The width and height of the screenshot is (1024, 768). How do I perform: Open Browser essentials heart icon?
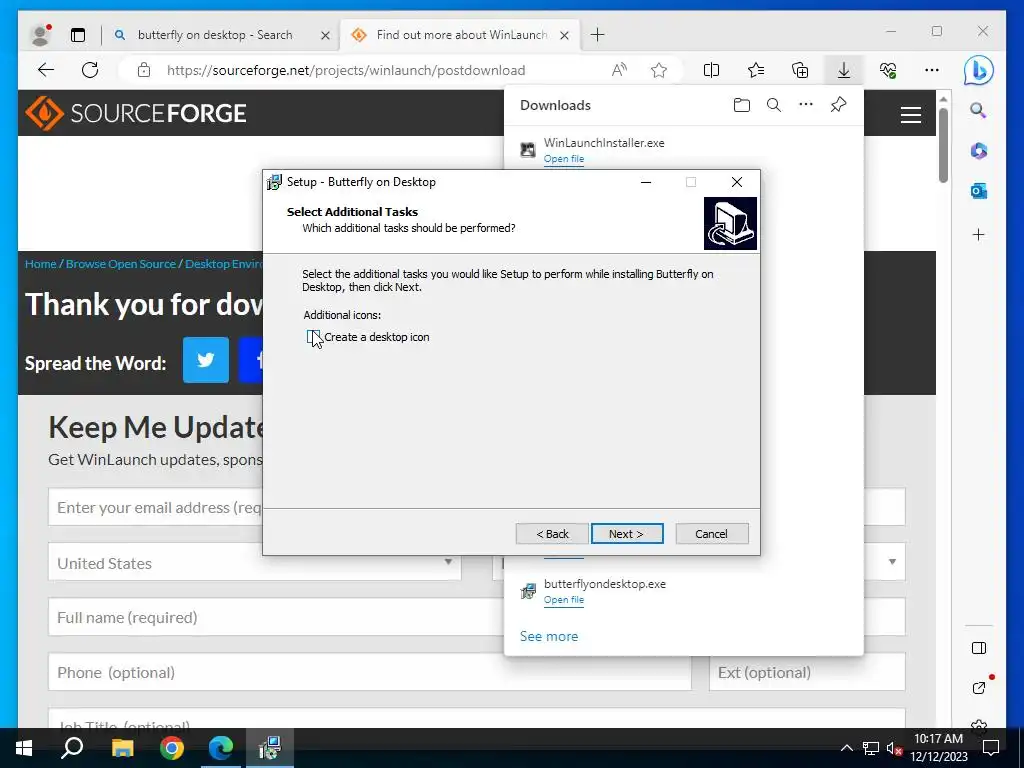(888, 70)
